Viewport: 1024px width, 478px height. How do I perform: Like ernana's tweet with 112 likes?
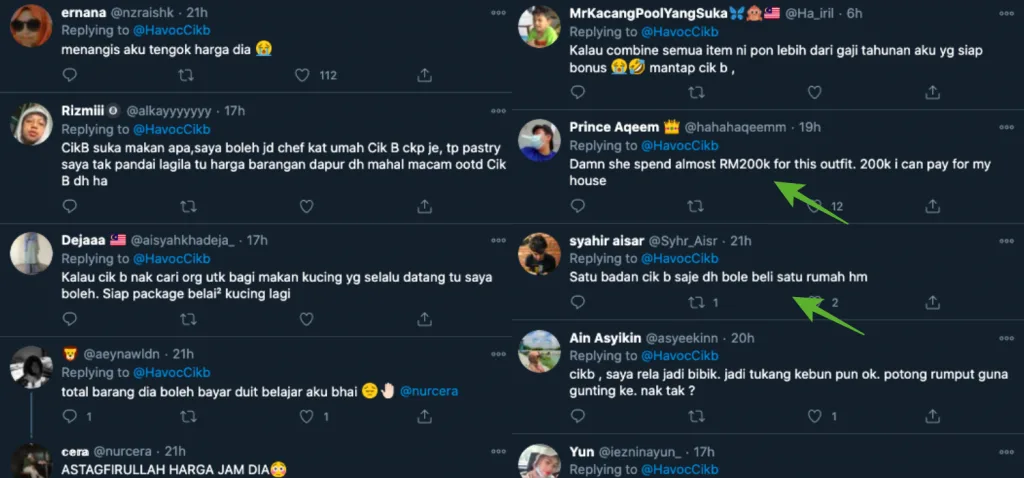click(302, 75)
